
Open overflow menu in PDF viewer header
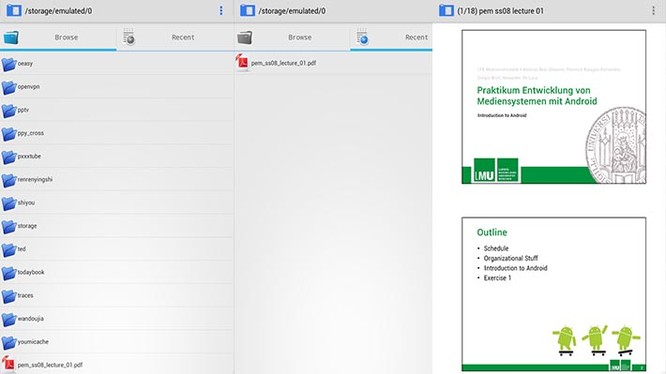[653, 11]
